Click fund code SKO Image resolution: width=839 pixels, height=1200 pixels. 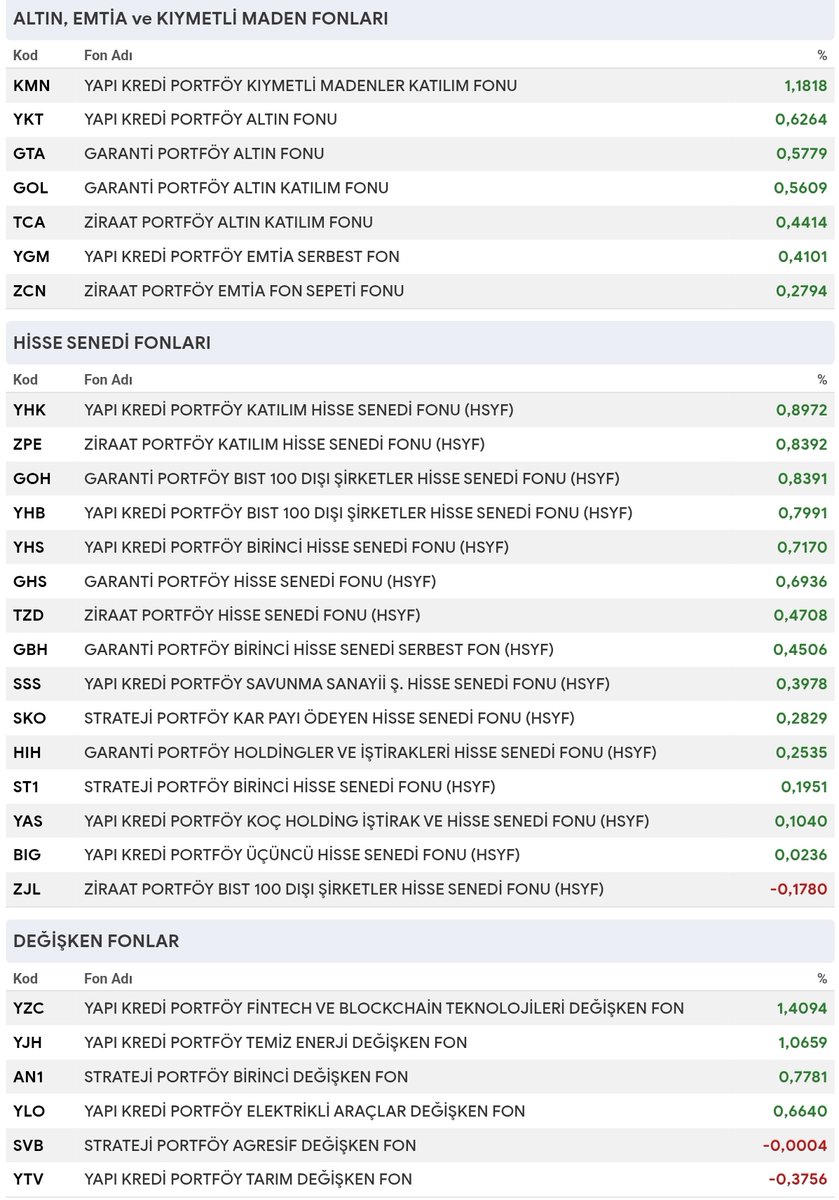pyautogui.click(x=30, y=718)
